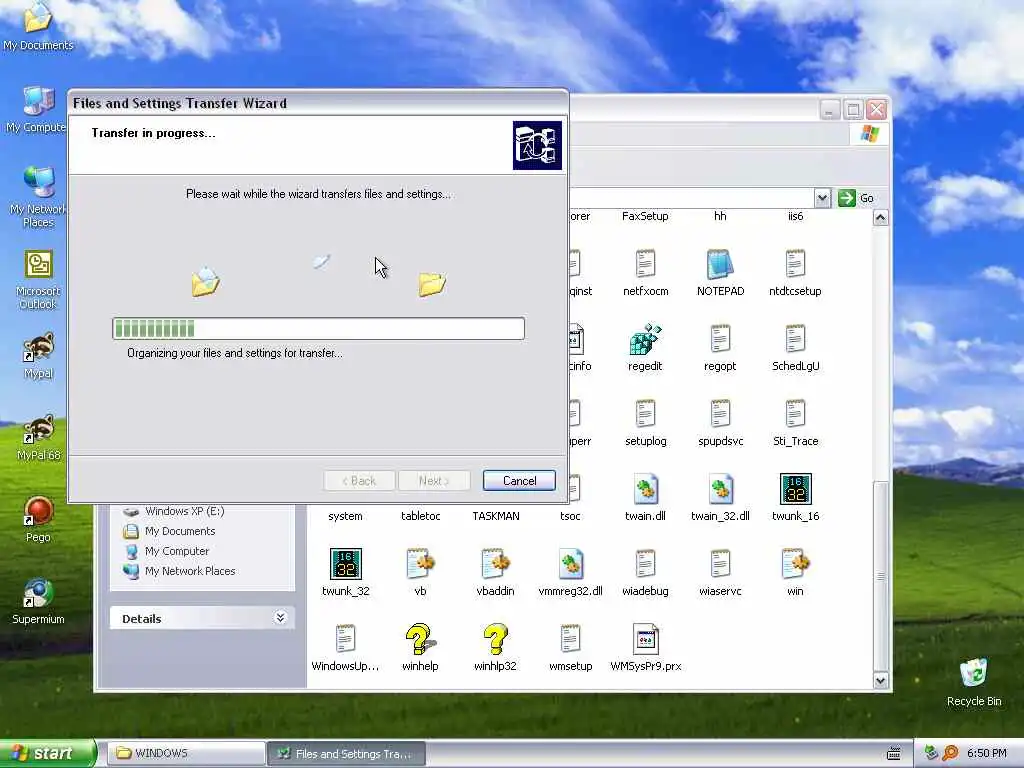
Task: Select the vmmreg32.dll file icon
Action: click(x=570, y=564)
